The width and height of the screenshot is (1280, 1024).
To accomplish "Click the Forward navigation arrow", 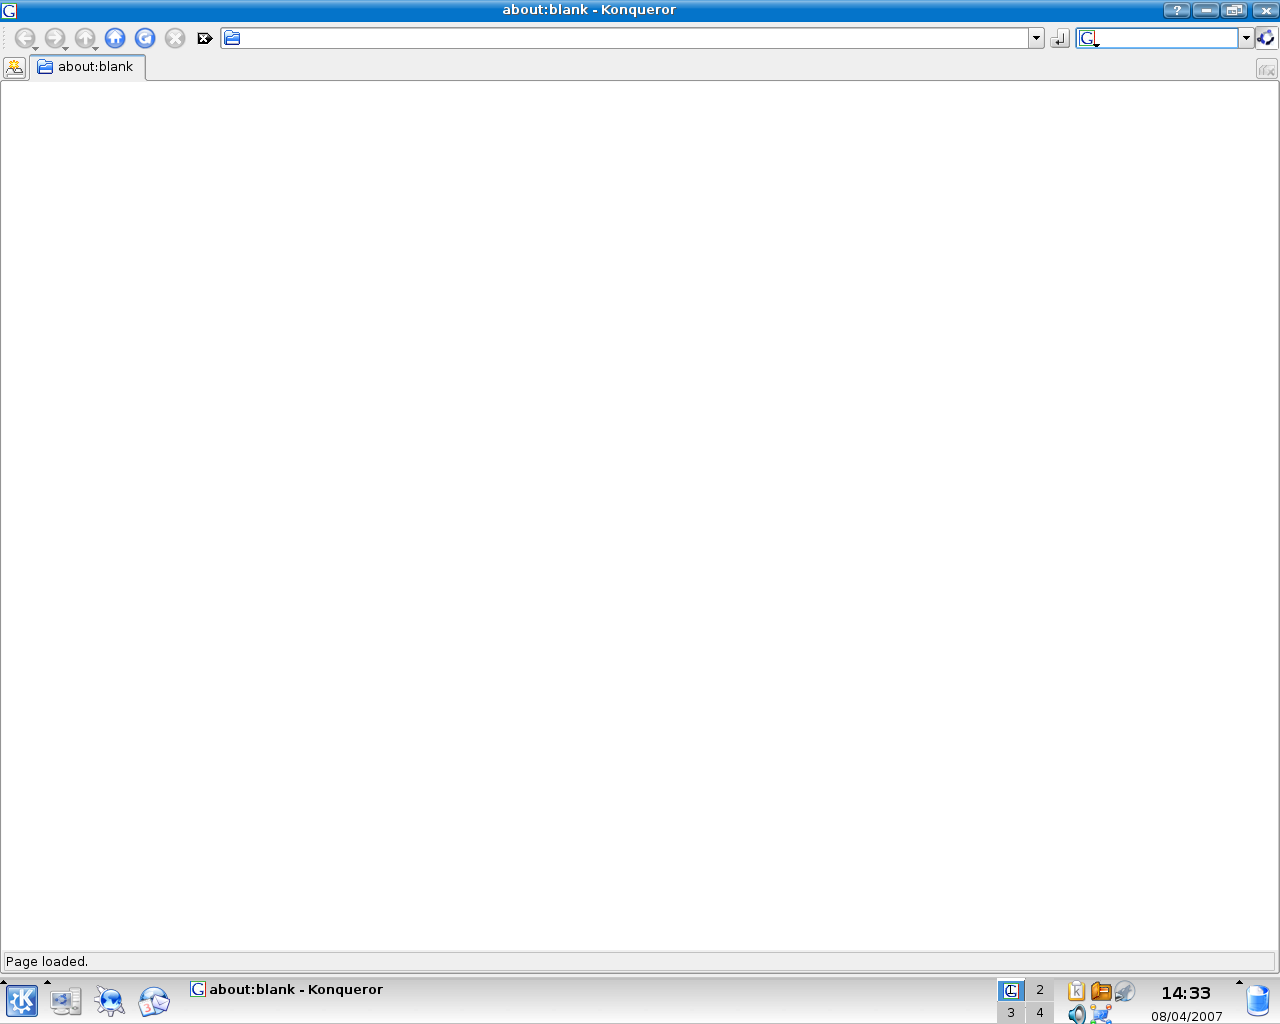I will coord(54,38).
